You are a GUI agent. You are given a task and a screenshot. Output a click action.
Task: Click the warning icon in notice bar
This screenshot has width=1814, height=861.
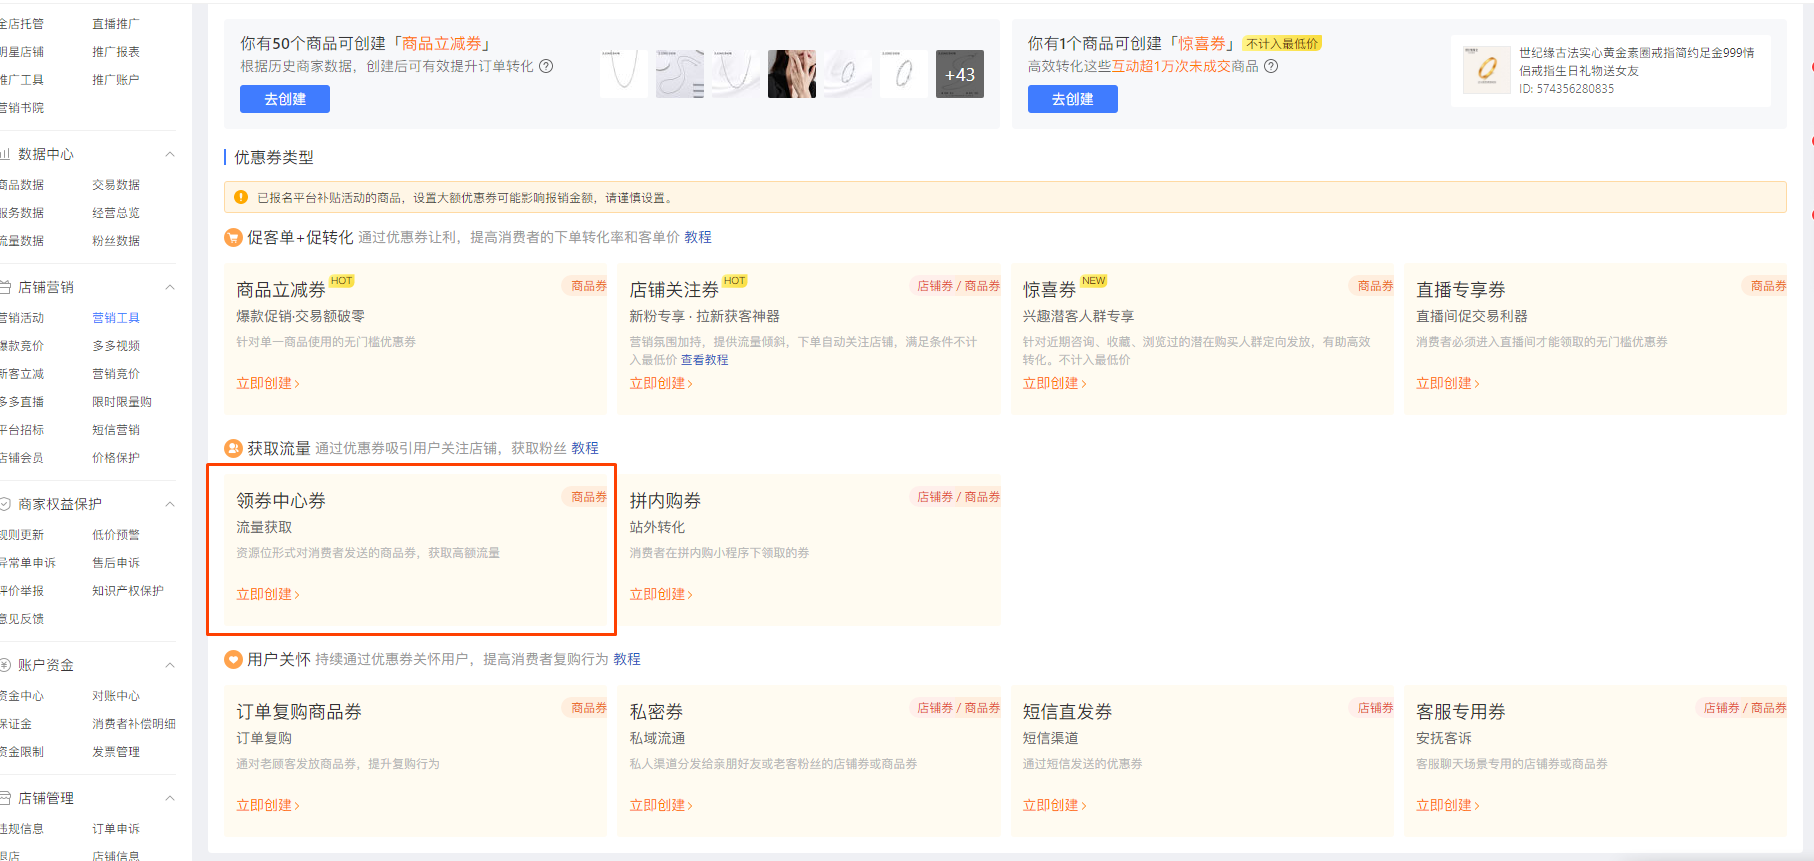241,198
